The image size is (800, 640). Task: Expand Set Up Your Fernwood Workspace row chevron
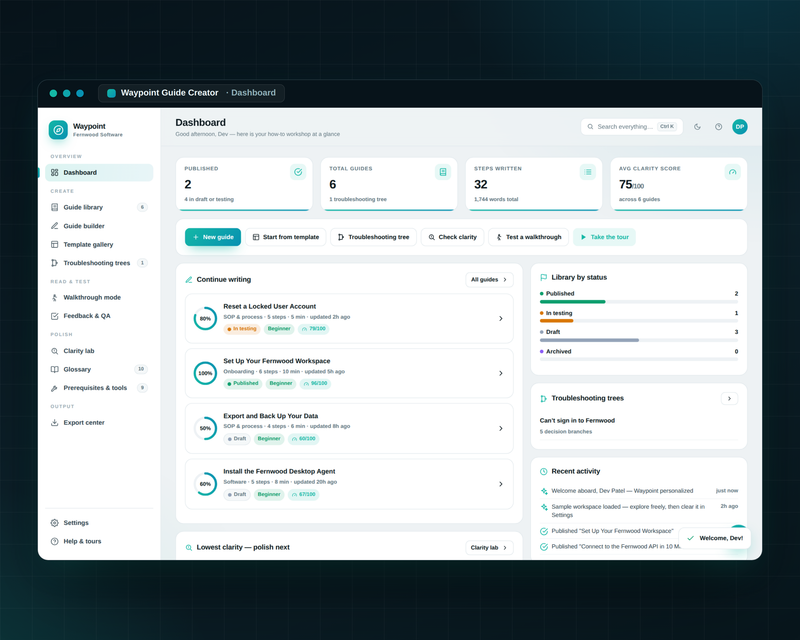pos(501,373)
